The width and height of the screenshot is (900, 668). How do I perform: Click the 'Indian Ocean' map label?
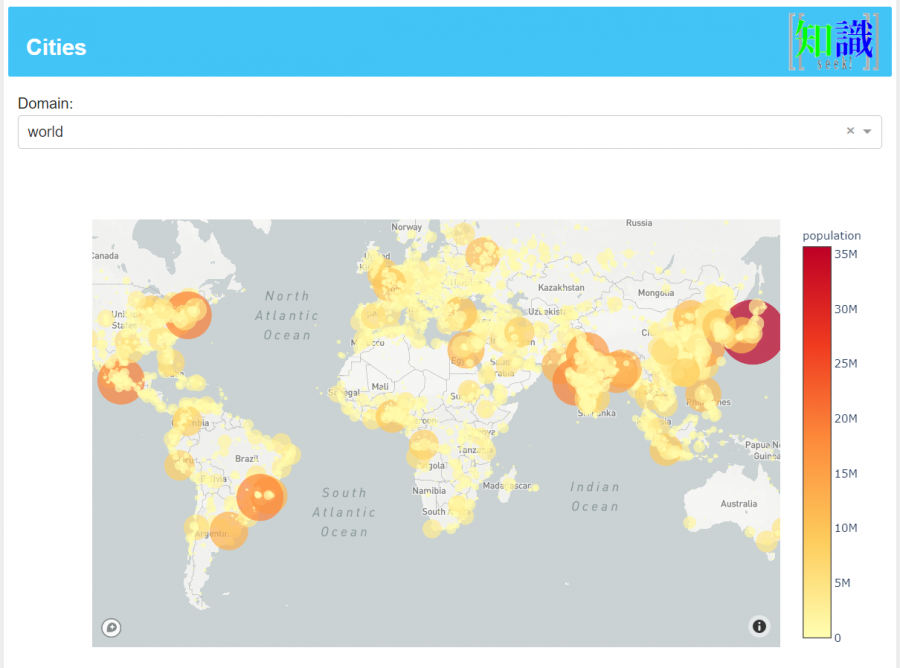[595, 496]
